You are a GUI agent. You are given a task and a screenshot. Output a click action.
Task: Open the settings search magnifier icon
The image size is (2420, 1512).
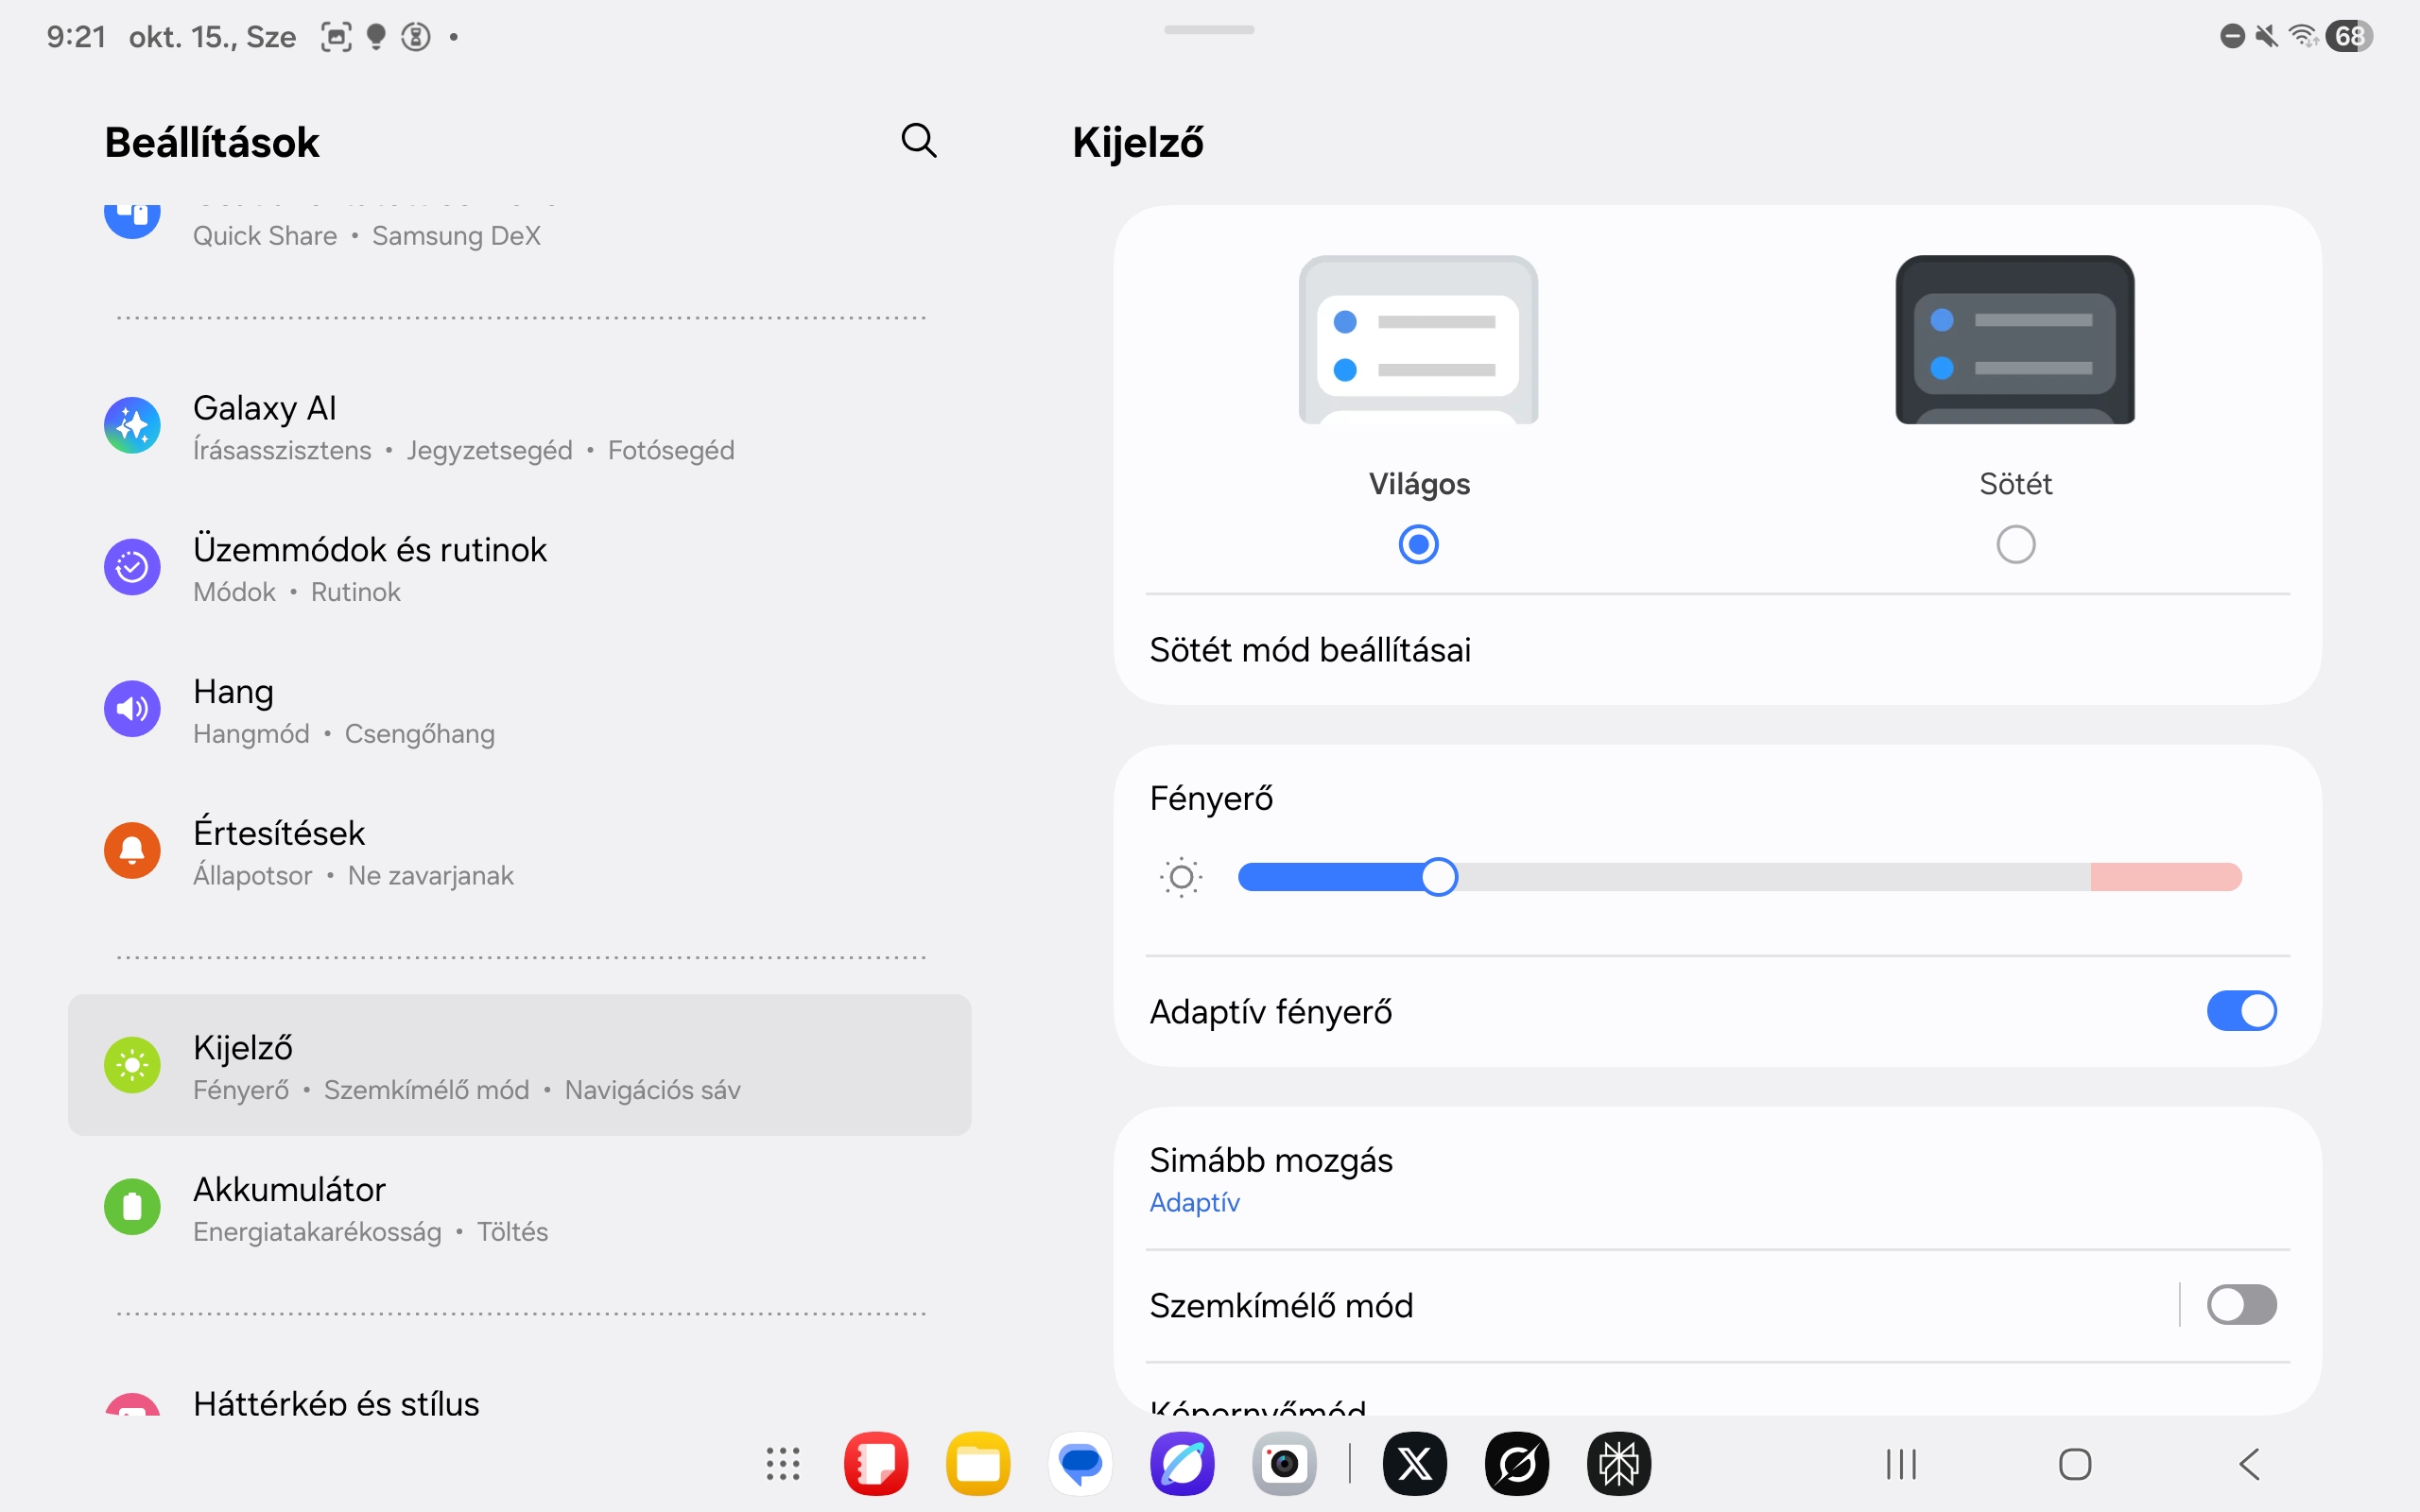tap(918, 141)
